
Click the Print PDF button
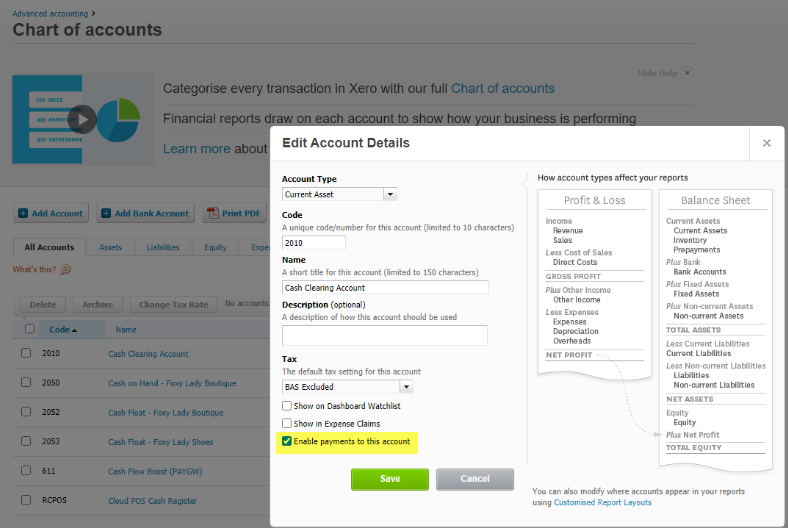point(235,213)
